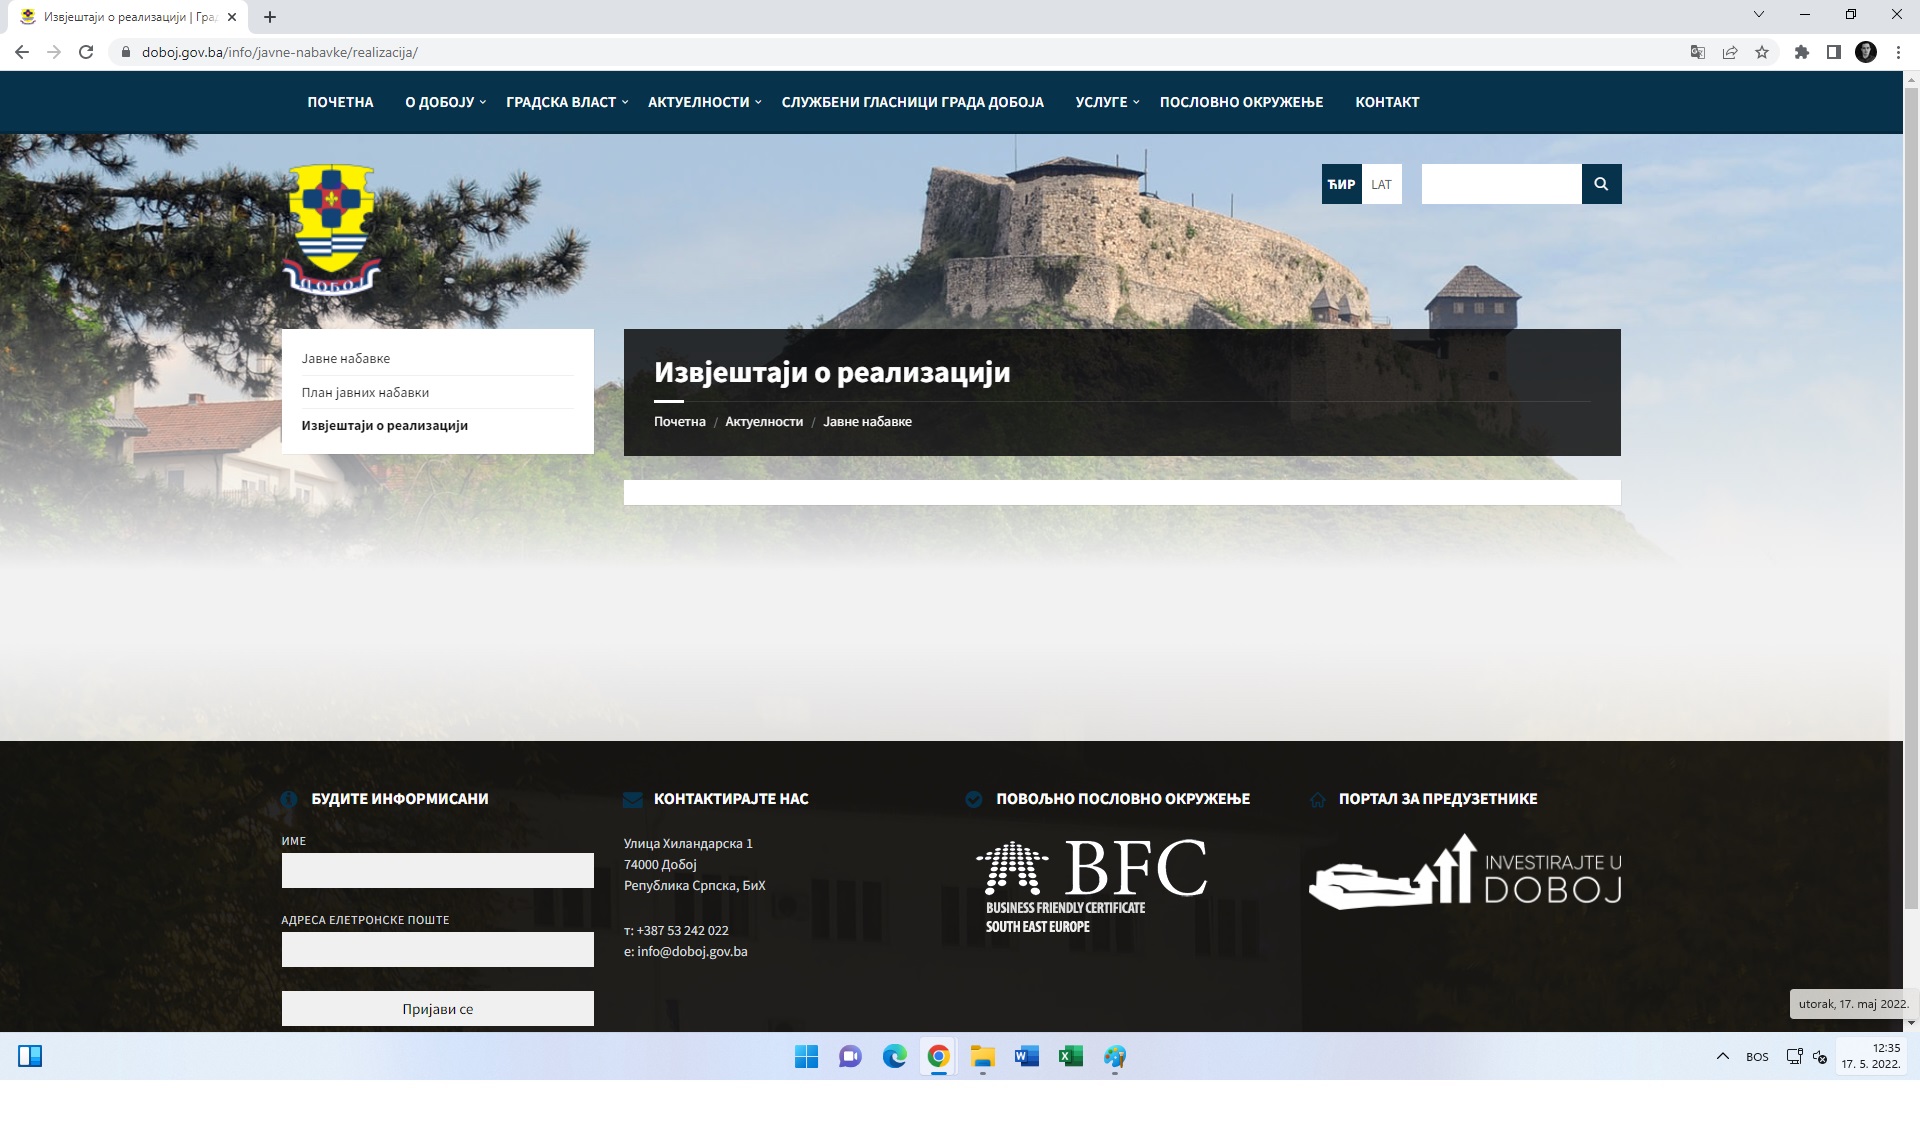Viewport: 1920px width, 1146px height.
Task: Click the address bar URL
Action: click(280, 52)
